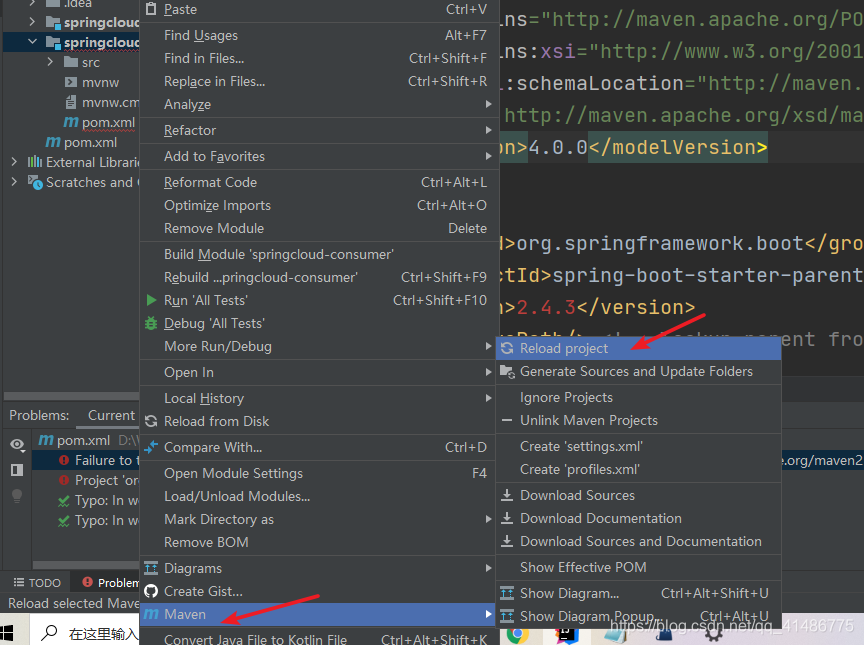This screenshot has height=645, width=864.
Task: Click the GitHub icon beside Create Gist
Action: [x=151, y=591]
